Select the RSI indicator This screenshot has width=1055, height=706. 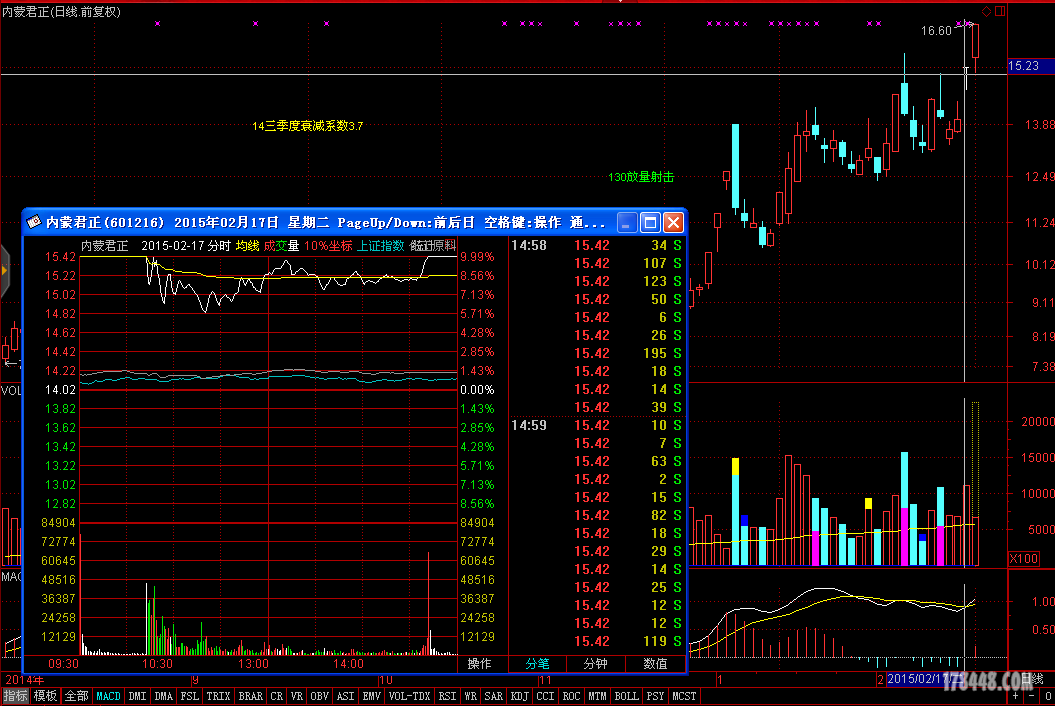[x=447, y=697]
